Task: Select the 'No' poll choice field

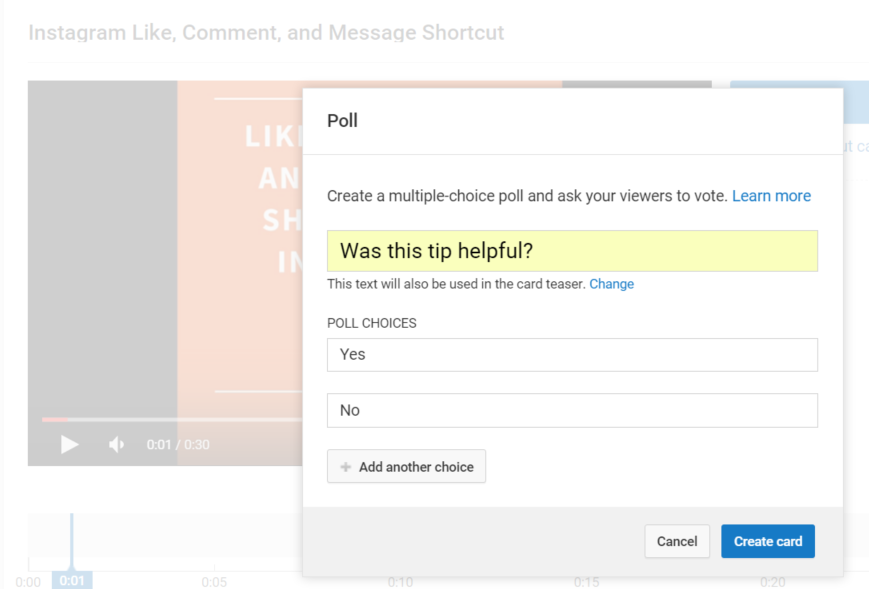Action: coord(572,411)
